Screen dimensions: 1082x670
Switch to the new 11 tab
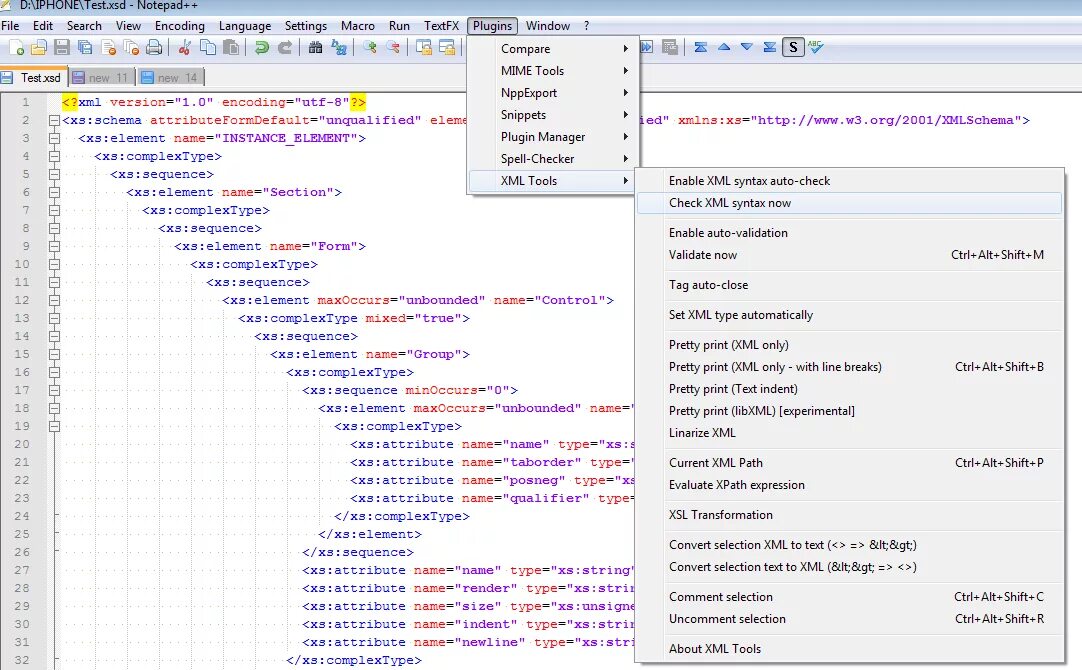click(x=101, y=78)
